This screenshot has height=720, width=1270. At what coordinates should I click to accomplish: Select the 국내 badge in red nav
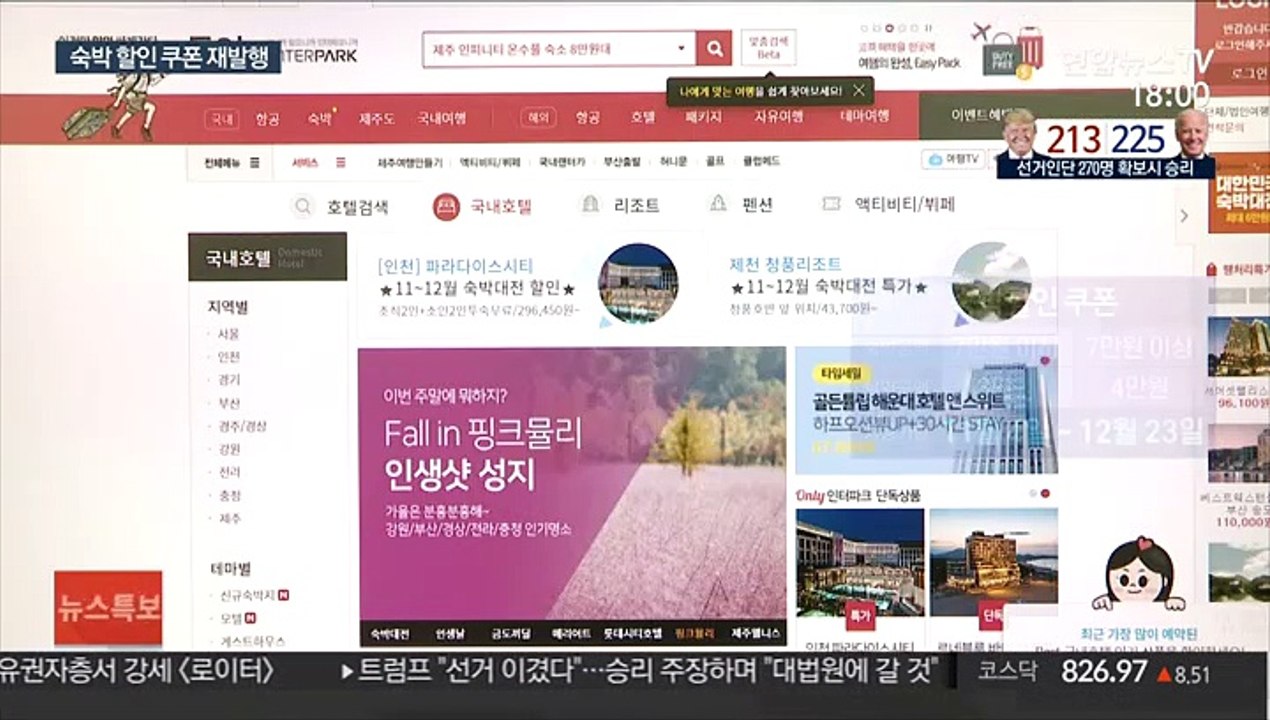(221, 118)
